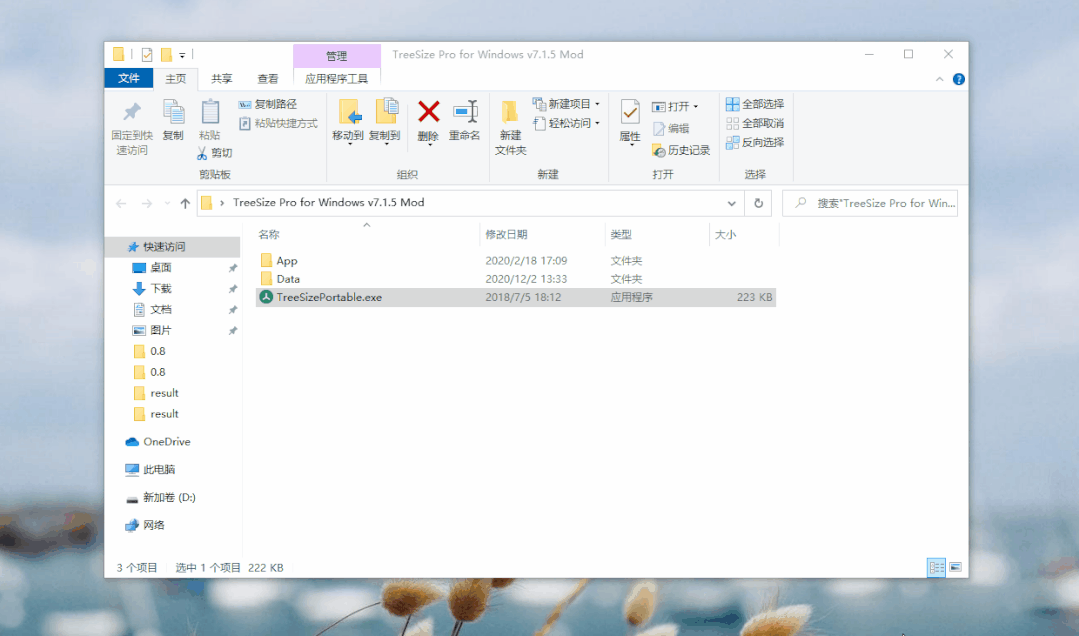Expand the address bar history dropdown
The image size is (1079, 636).
(731, 204)
